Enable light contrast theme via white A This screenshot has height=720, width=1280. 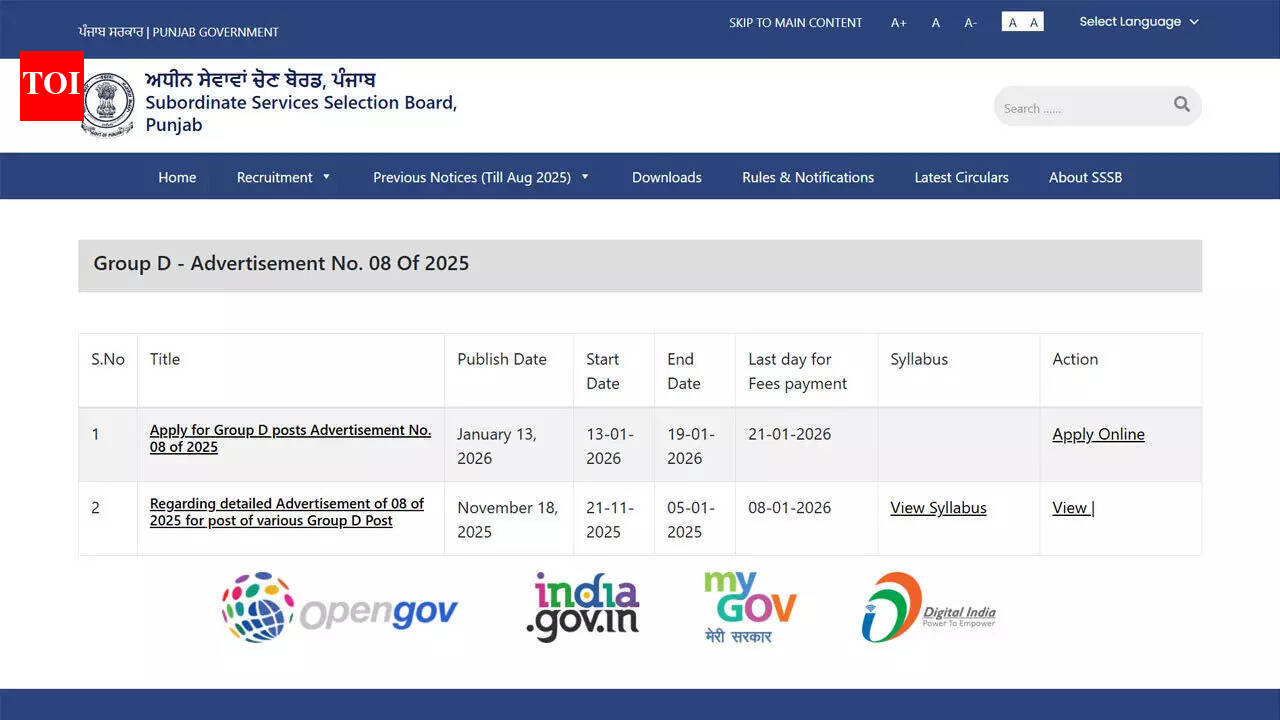click(1012, 21)
